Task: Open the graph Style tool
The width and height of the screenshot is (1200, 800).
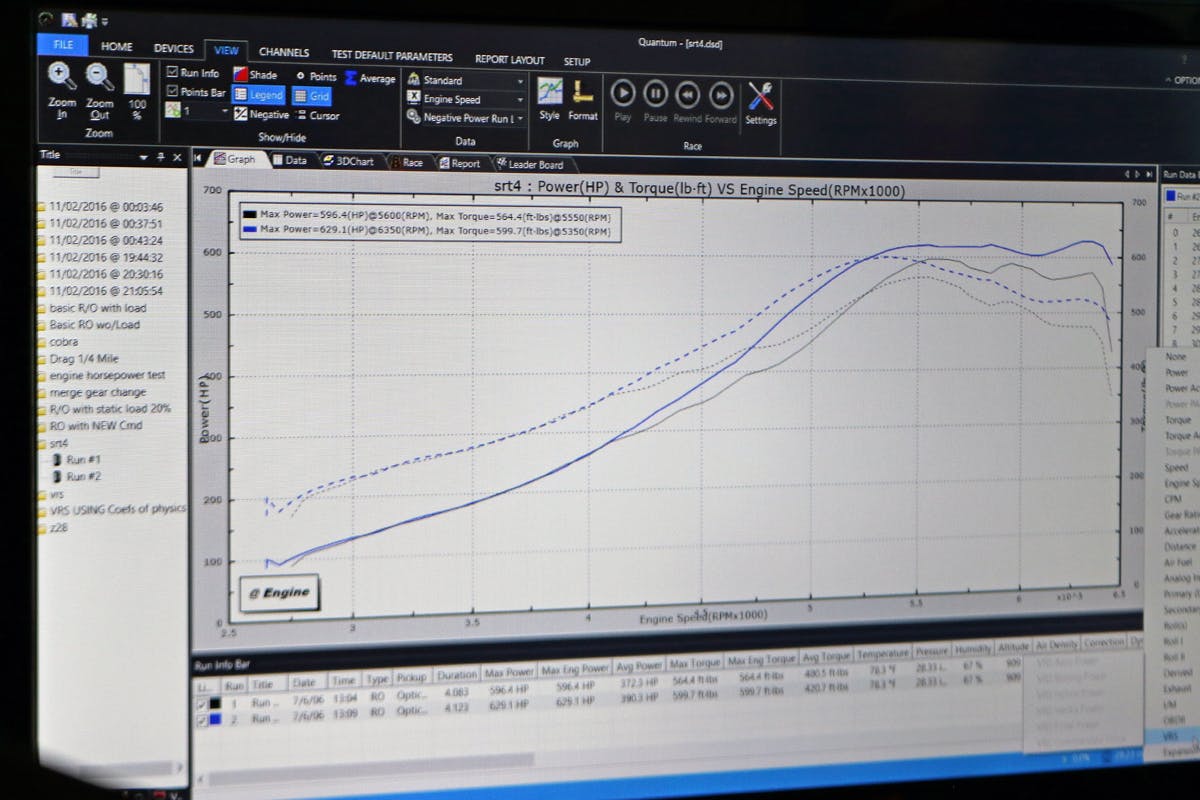Action: tap(549, 92)
